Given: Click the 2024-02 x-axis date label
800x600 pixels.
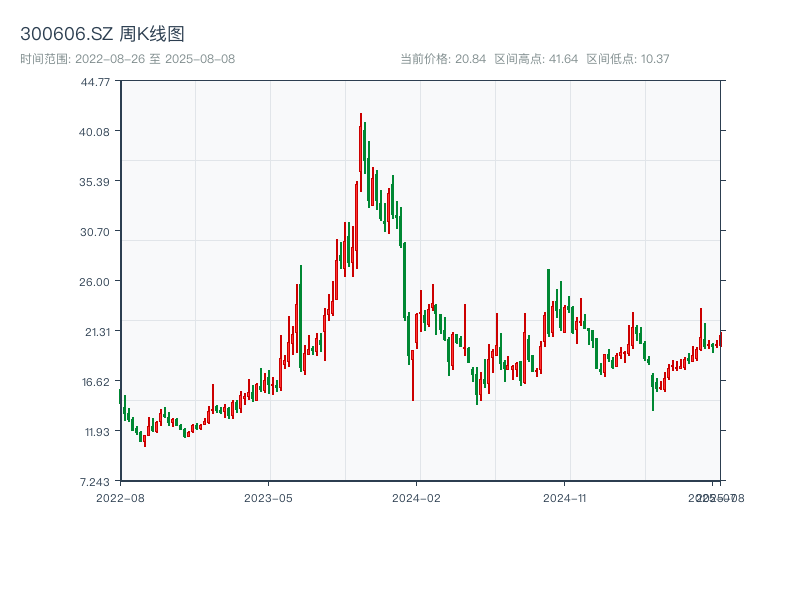Looking at the screenshot, I should point(416,497).
